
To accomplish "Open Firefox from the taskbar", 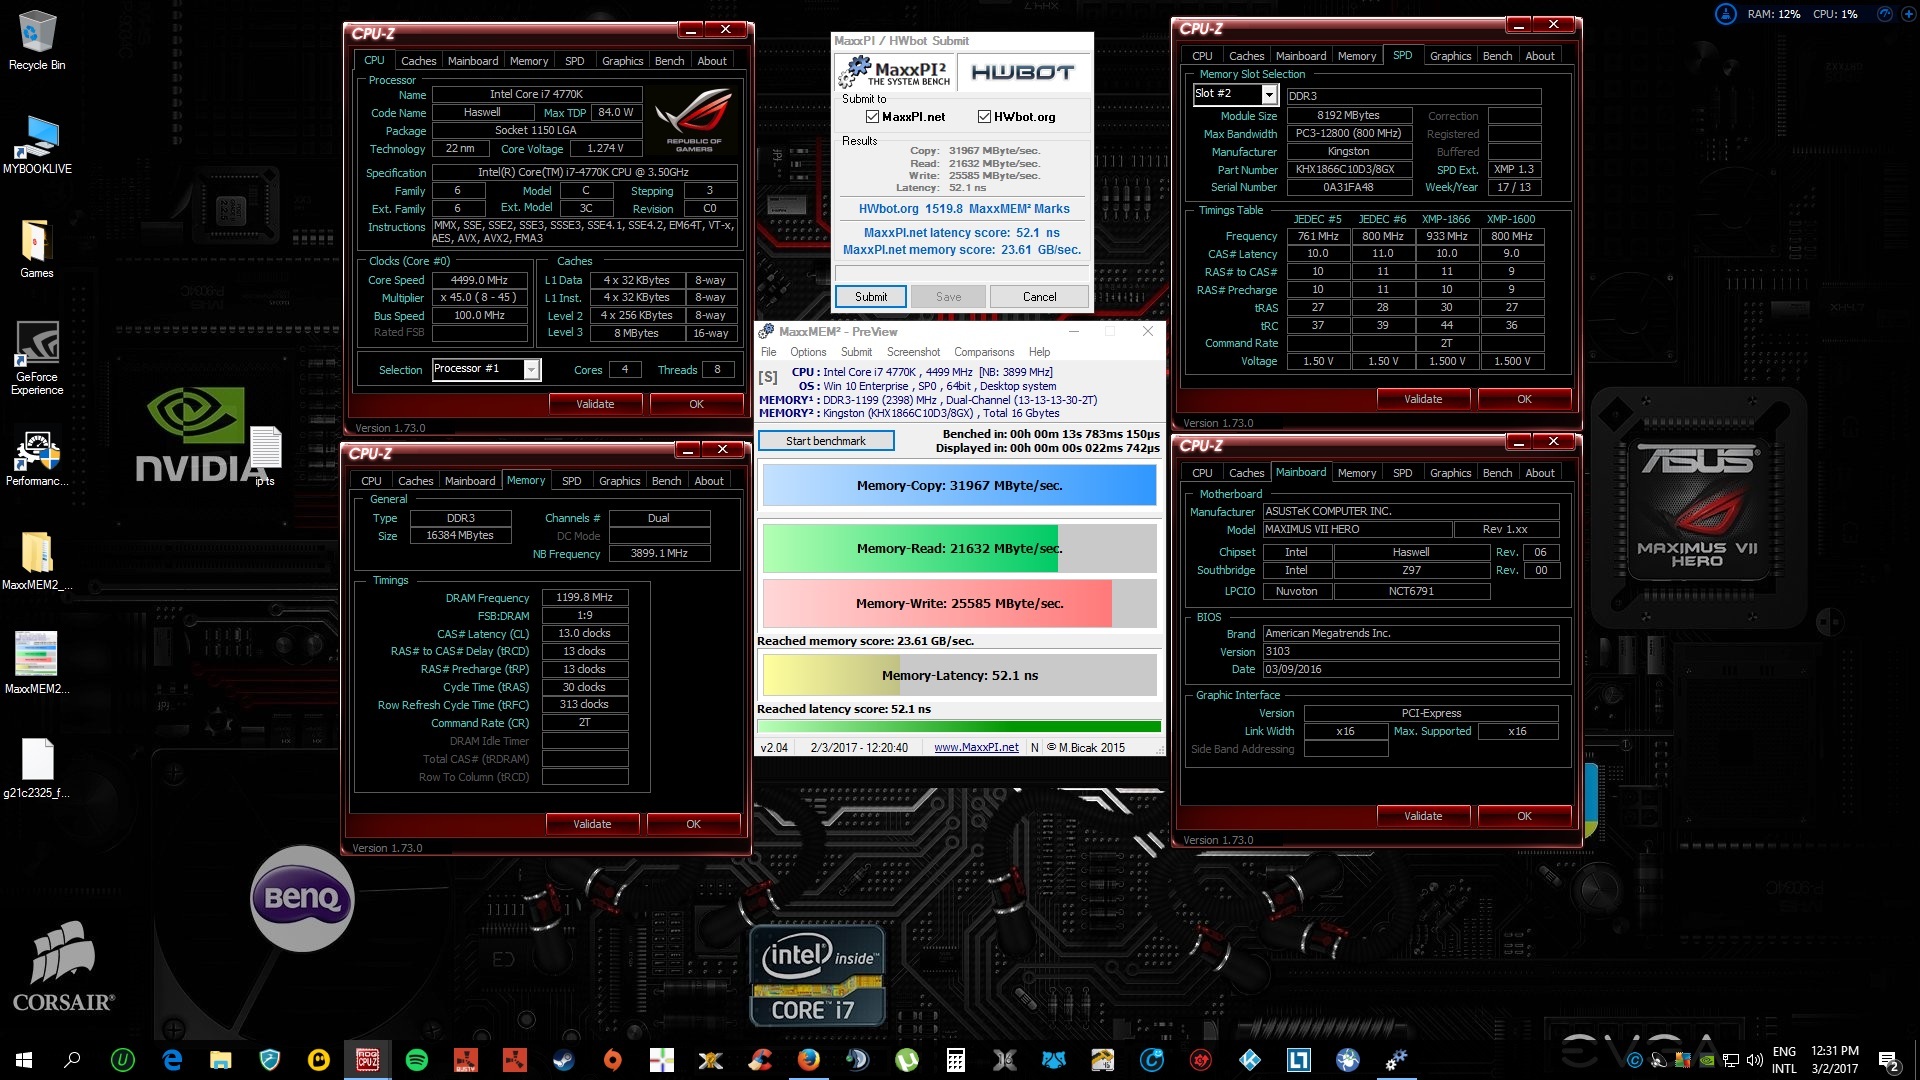I will tap(809, 1060).
